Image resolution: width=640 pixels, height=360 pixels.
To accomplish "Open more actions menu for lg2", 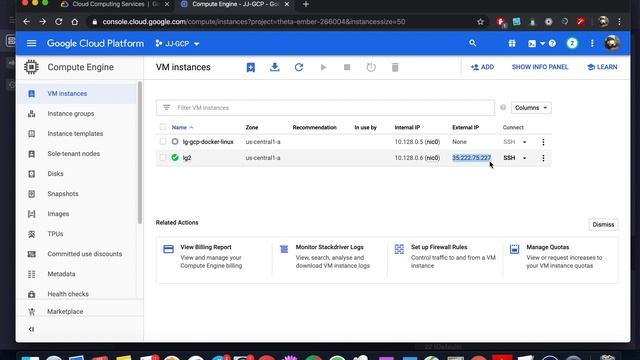I will [x=543, y=158].
